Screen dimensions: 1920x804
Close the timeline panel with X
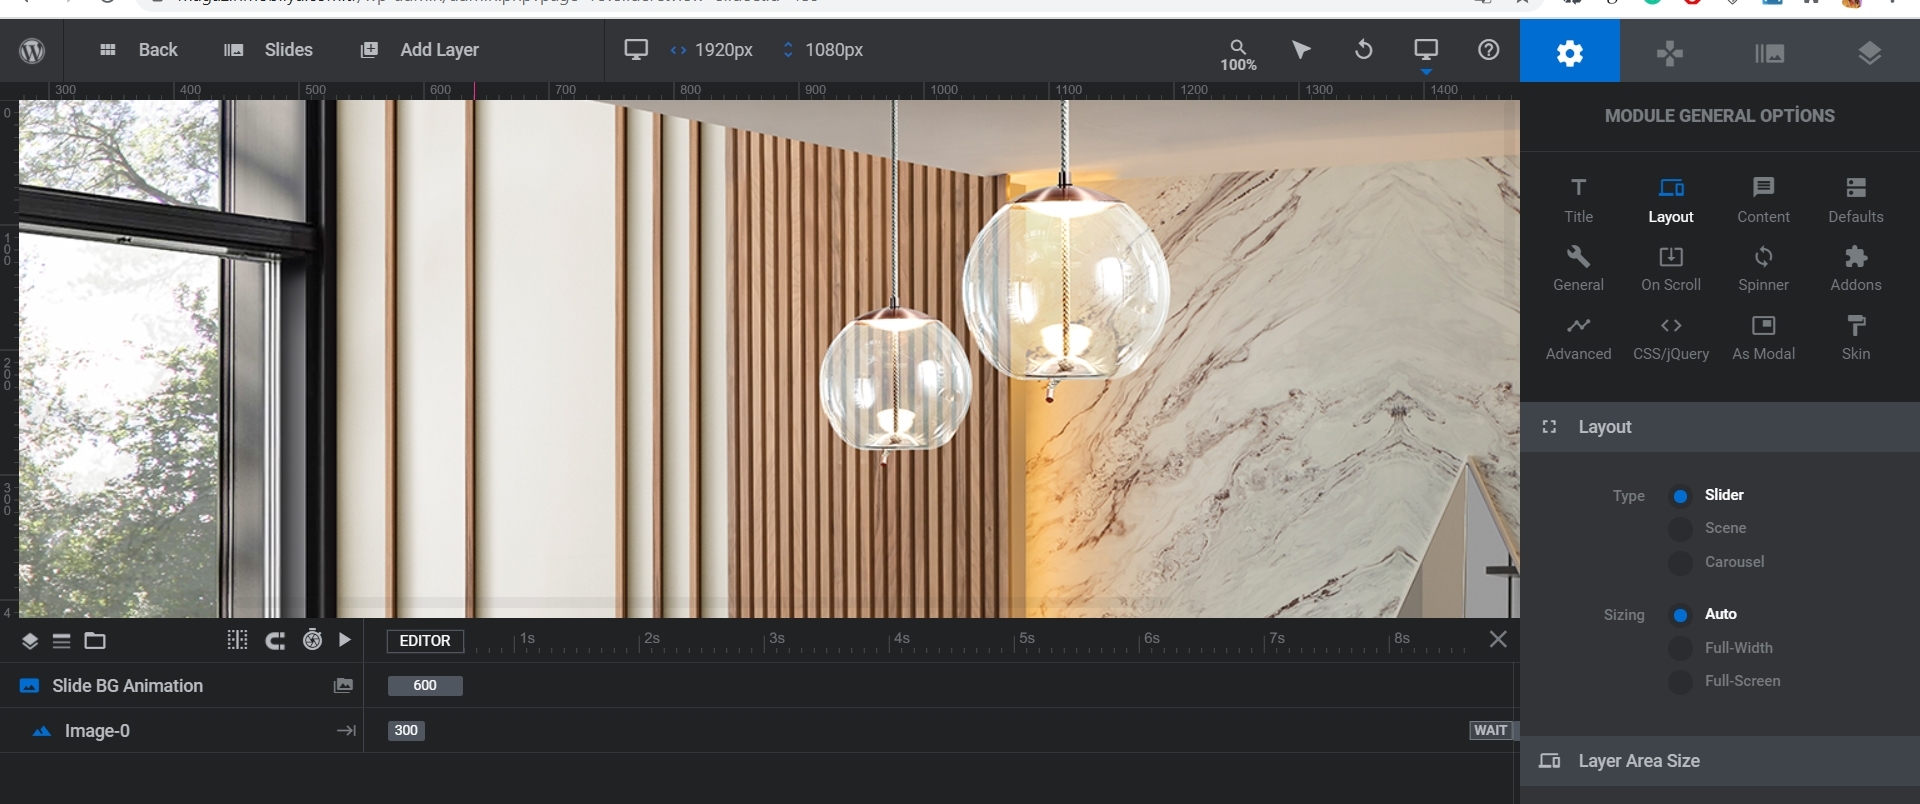pyautogui.click(x=1498, y=639)
